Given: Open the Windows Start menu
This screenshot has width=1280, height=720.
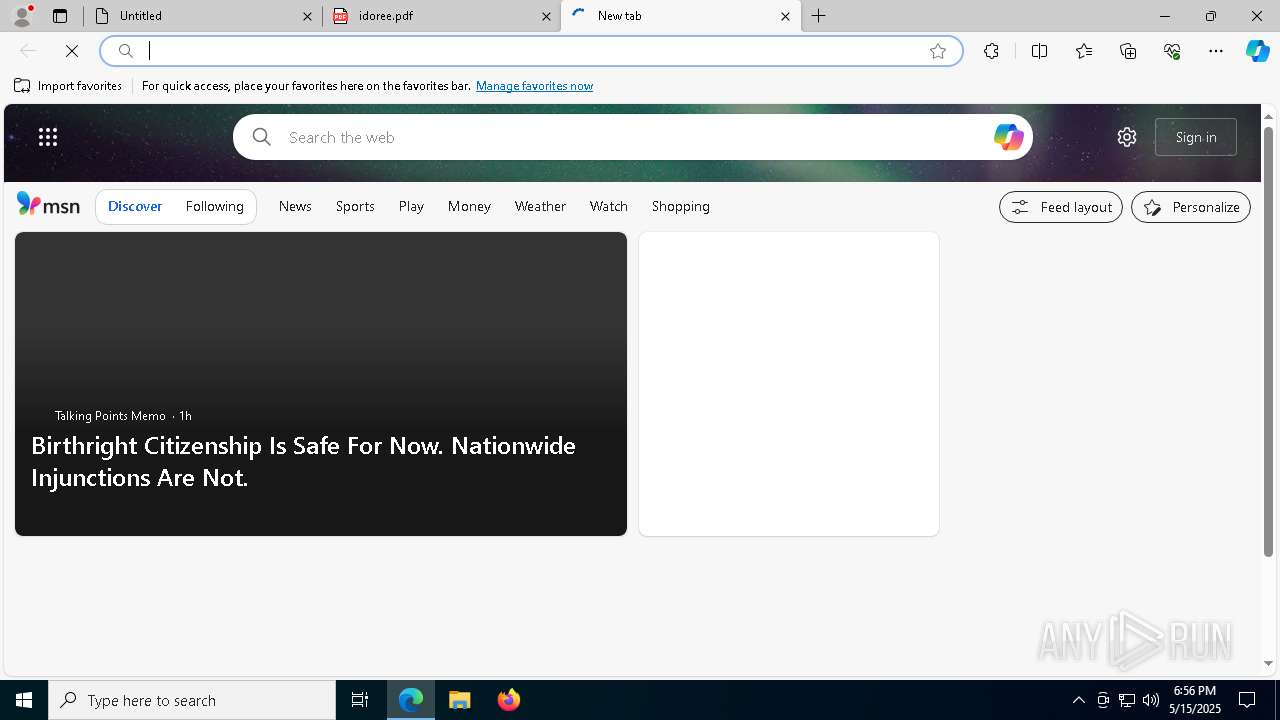Looking at the screenshot, I should pyautogui.click(x=24, y=700).
